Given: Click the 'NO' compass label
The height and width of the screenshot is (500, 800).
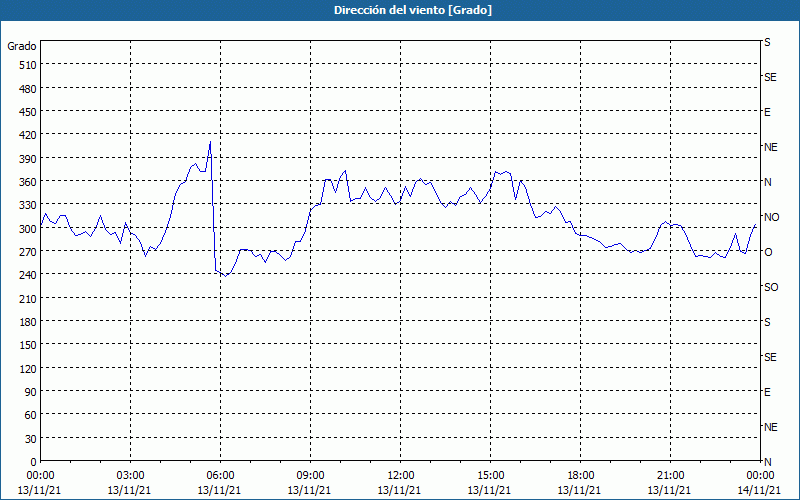Looking at the screenshot, I should pos(771,217).
